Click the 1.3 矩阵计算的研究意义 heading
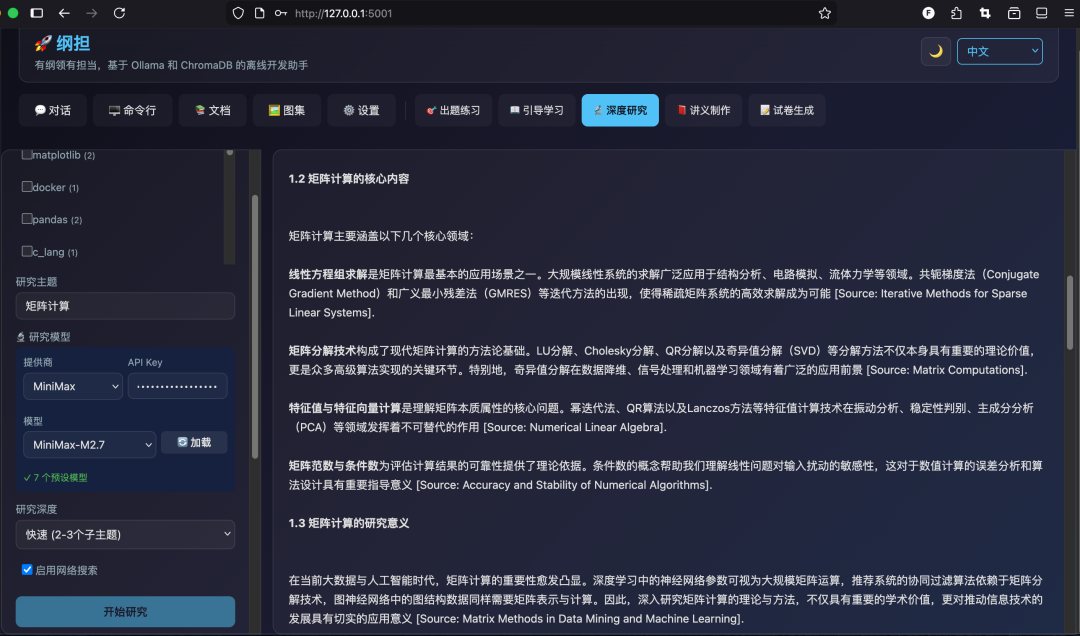 [349, 523]
